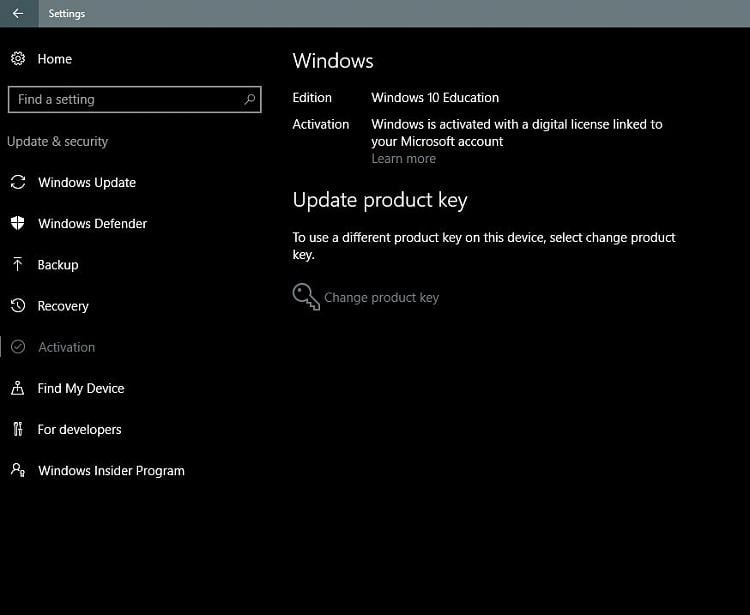Click the Windows heading
This screenshot has width=750, height=615.
333,61
